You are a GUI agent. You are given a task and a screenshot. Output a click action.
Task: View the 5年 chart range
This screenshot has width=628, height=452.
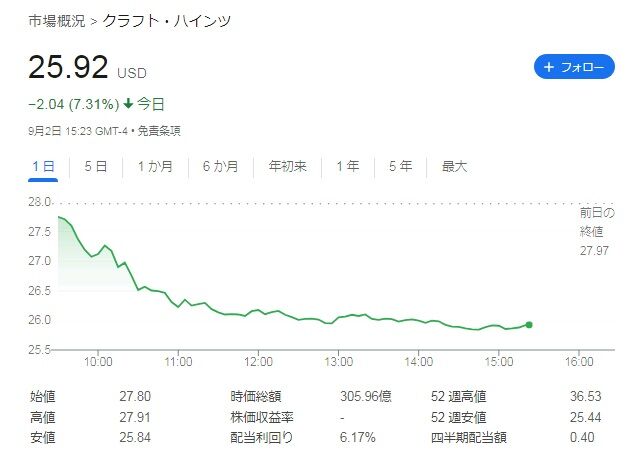400,167
